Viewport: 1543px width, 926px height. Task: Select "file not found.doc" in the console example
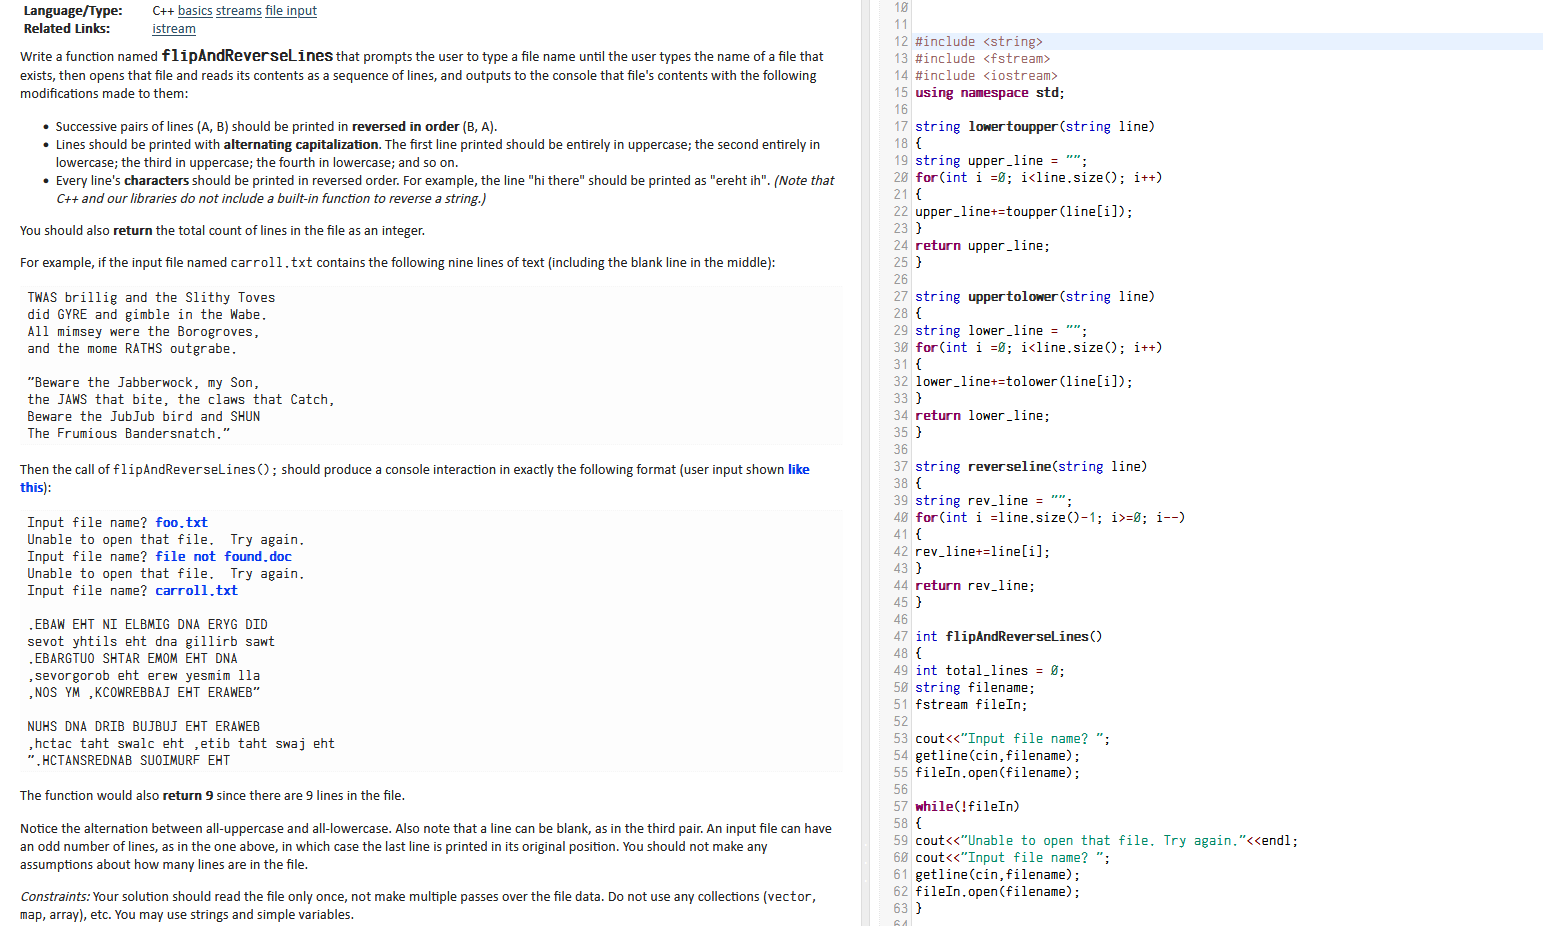coord(223,556)
